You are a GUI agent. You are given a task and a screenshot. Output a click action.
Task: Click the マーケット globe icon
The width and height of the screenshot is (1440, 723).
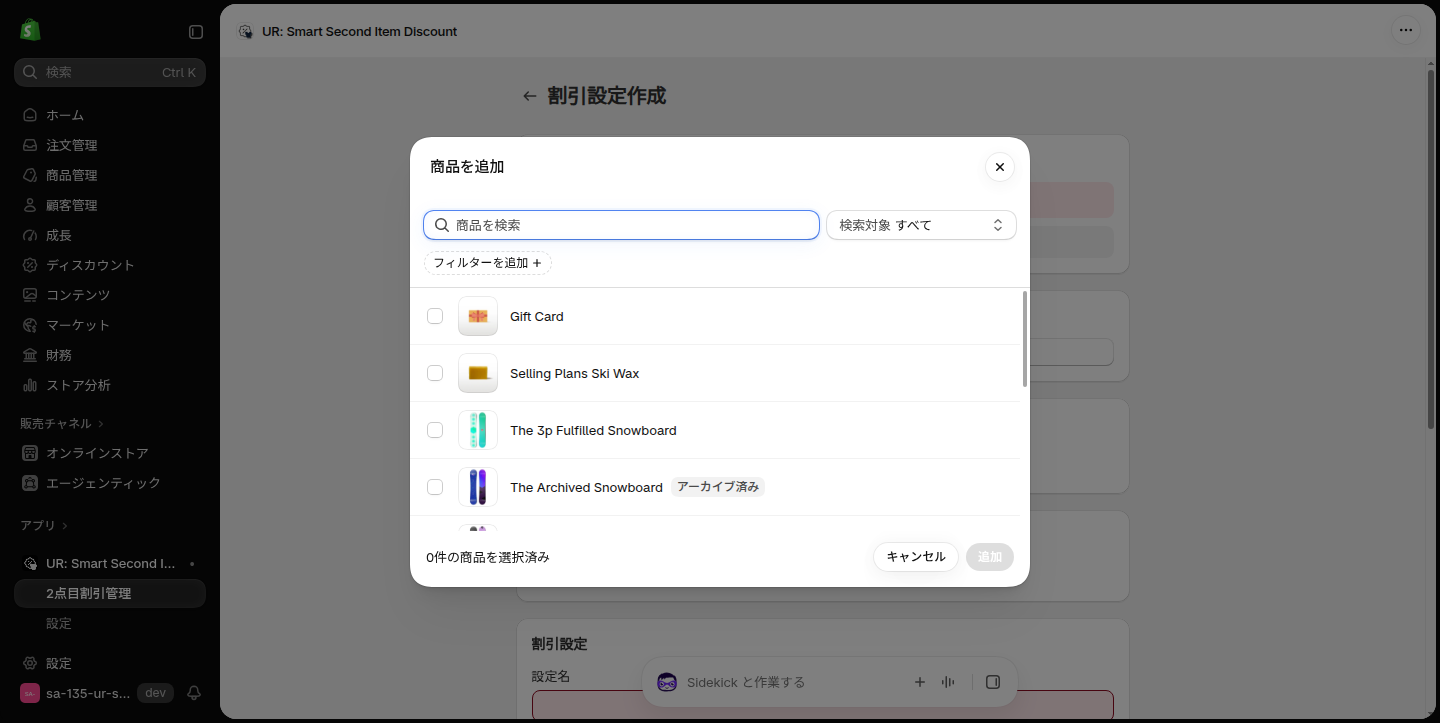coord(30,325)
